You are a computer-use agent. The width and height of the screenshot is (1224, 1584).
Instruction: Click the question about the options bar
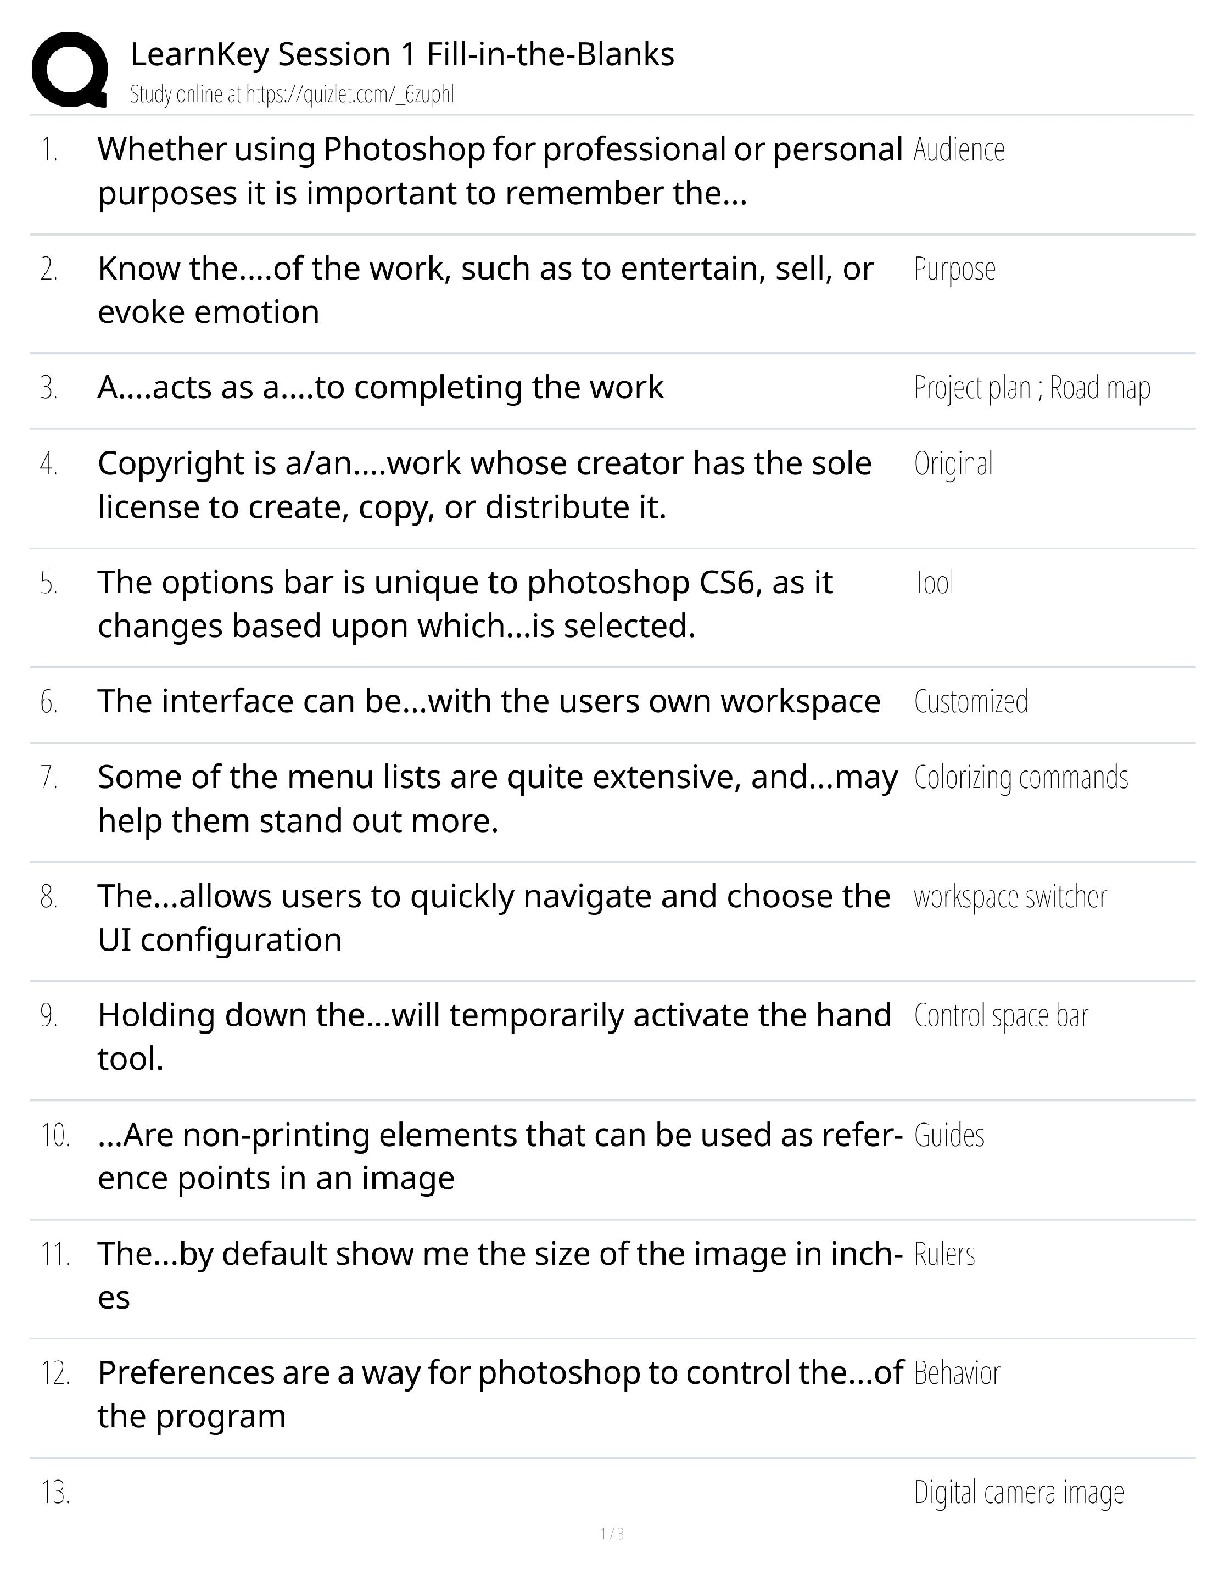point(465,604)
